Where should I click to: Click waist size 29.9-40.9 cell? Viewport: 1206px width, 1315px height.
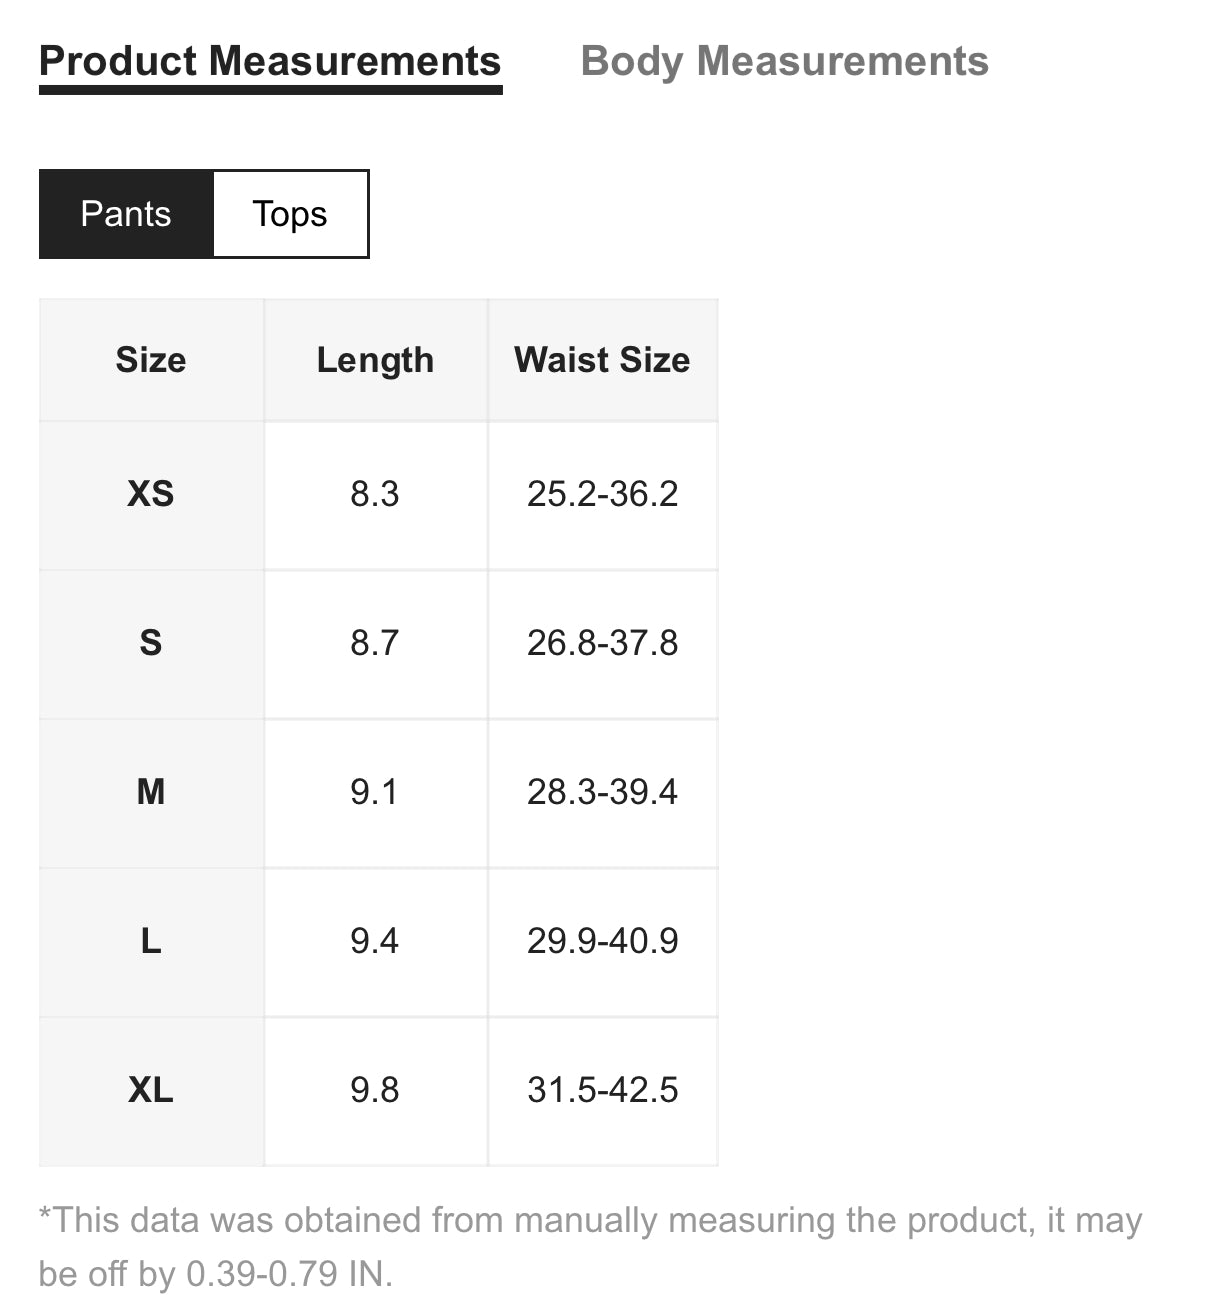602,941
